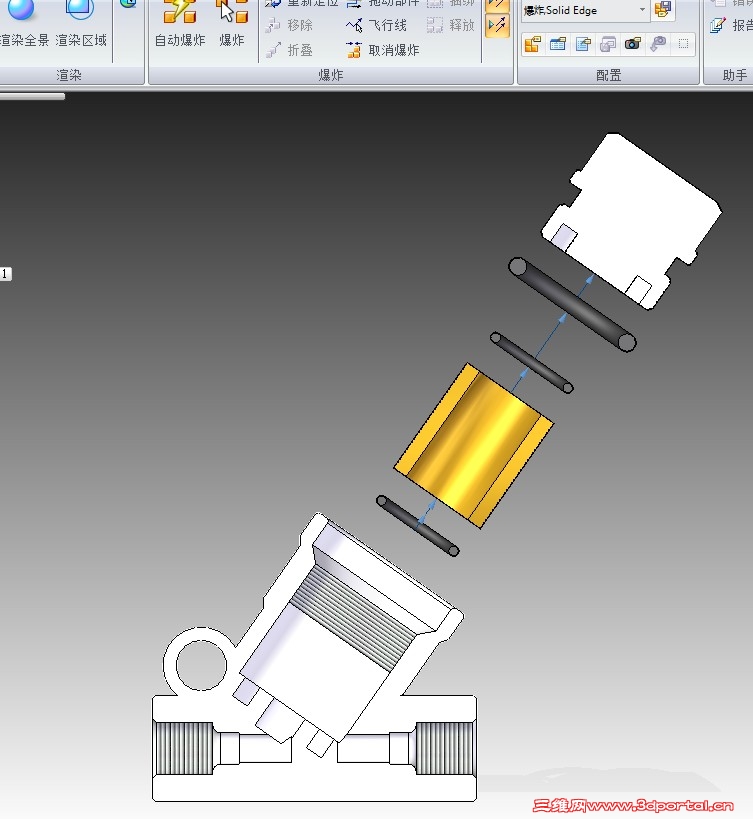Click the fourth gray windows configuration icon
Screen dimensions: 753x819
(x=608, y=44)
